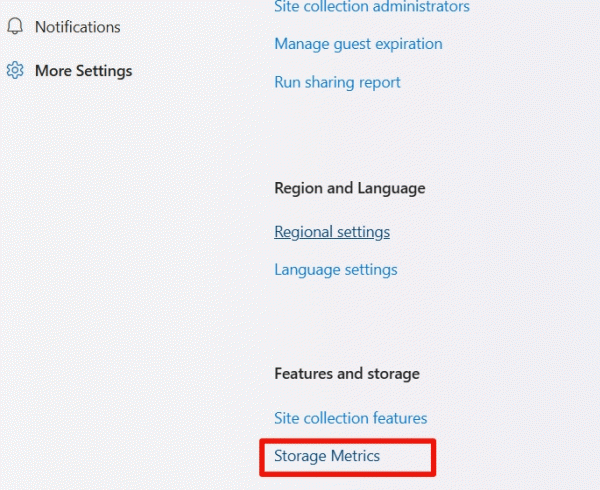
Task: Launch the sharing report
Action: 337,82
